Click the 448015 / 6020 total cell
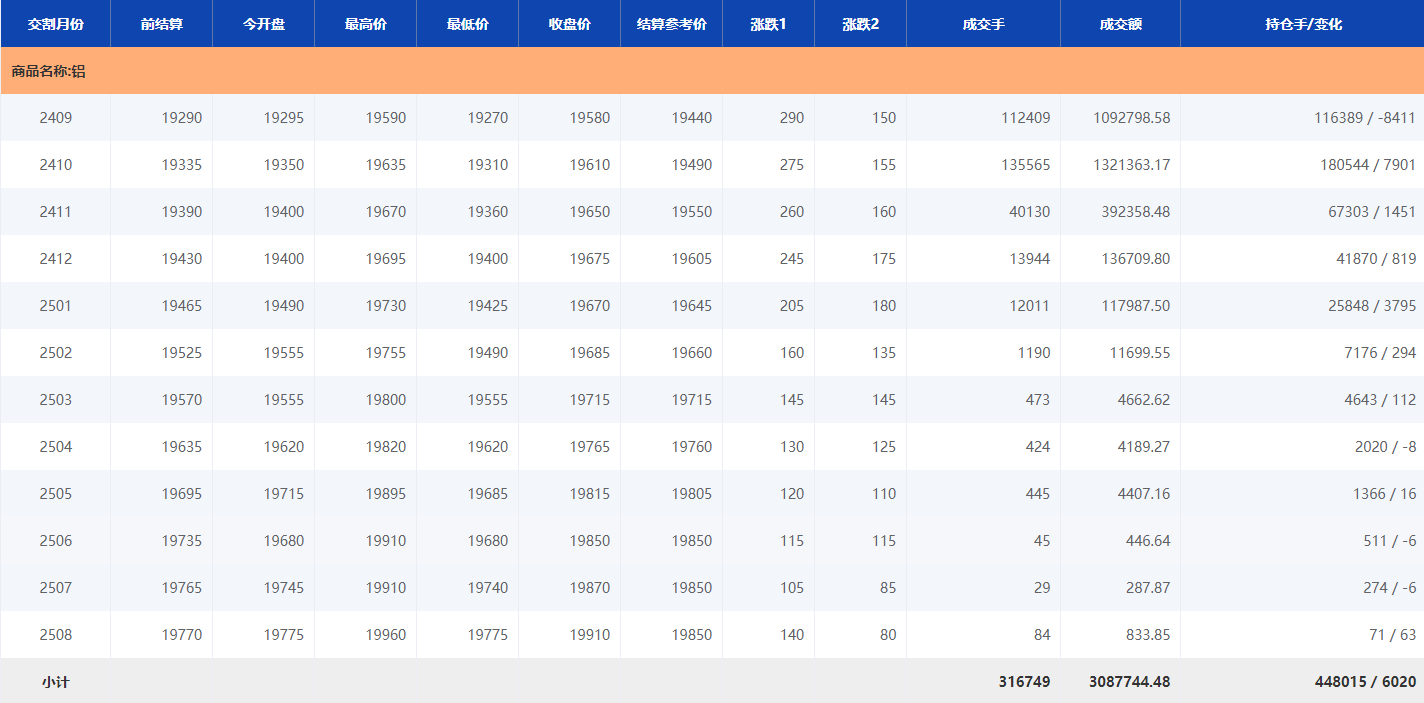The height and width of the screenshot is (703, 1424). point(1365,682)
